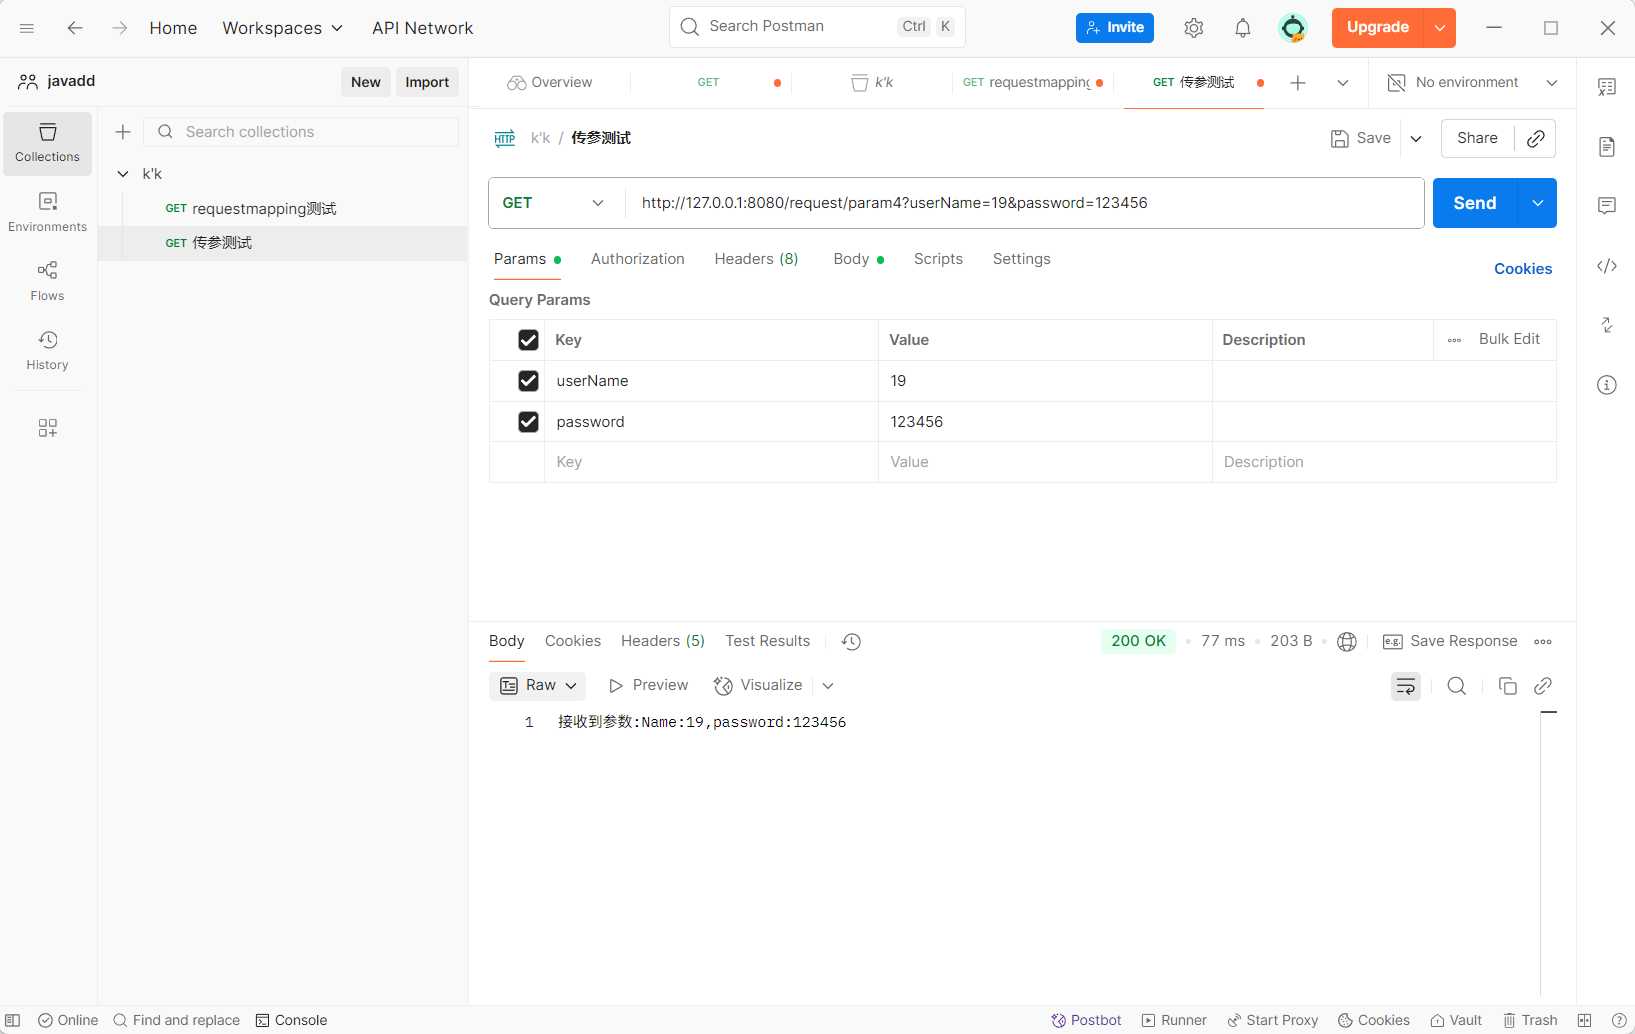1635x1034 pixels.
Task: Open Console in the status bar
Action: pos(292,1021)
